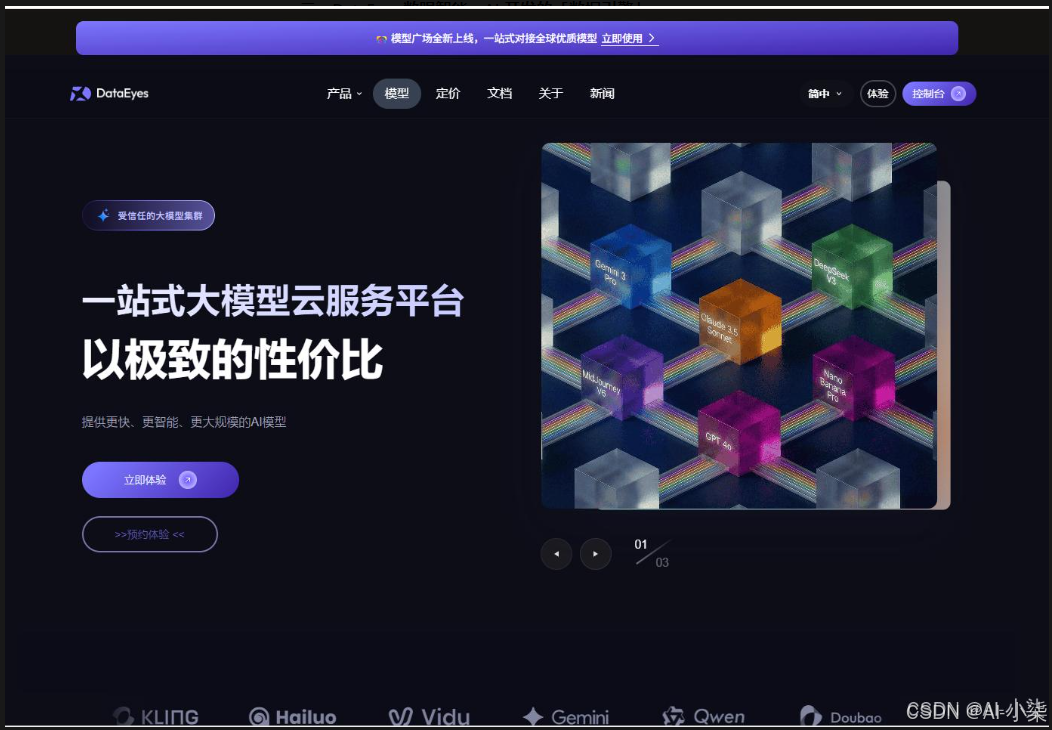Click the Claude 3.5 Sonnet orange cube
Image resolution: width=1052 pixels, height=730 pixels.
coord(740,321)
